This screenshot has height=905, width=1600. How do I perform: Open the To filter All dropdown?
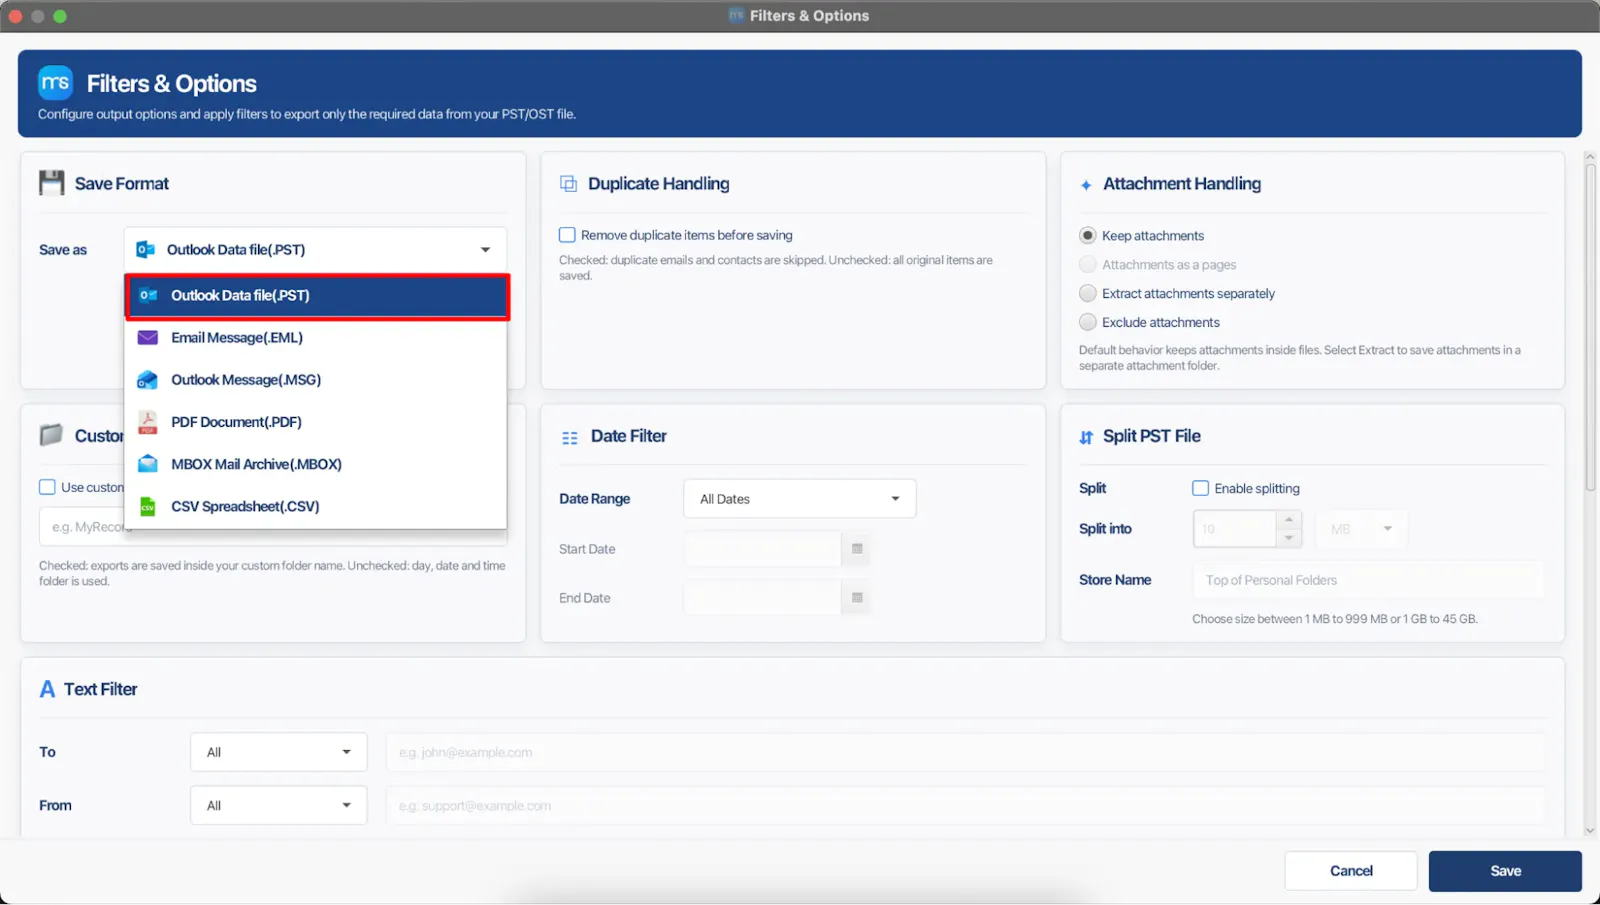click(279, 752)
